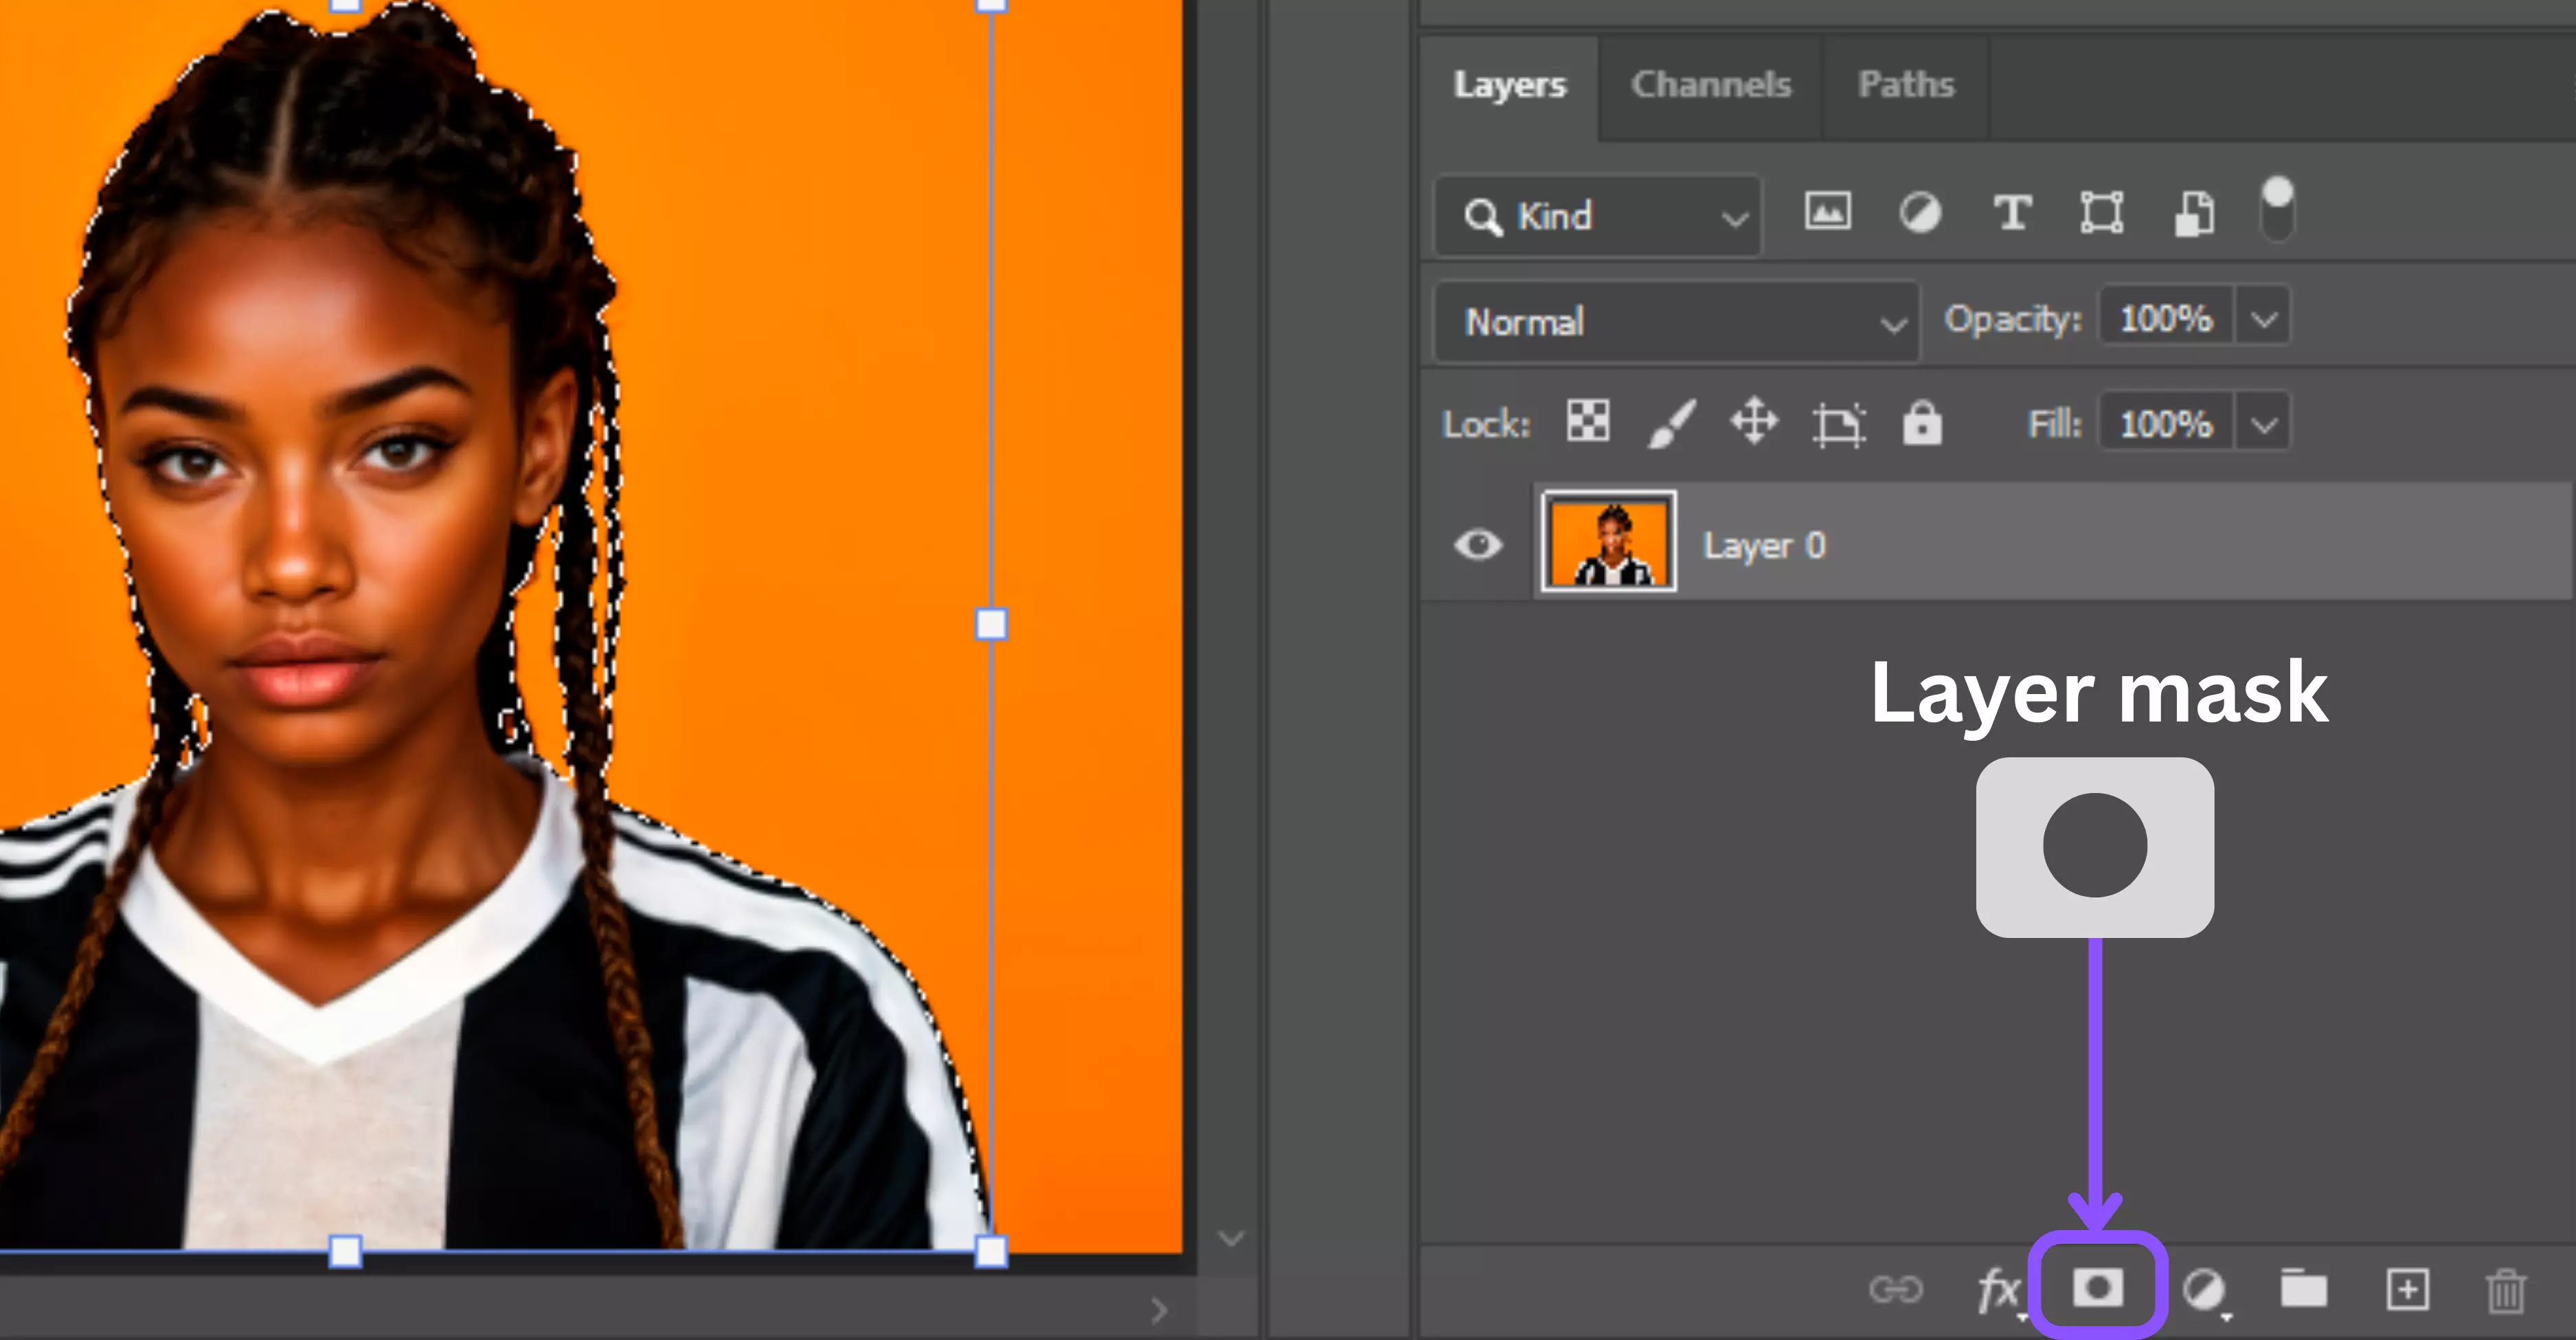2576x1340 pixels.
Task: Open the Normal blend mode dropdown
Action: 1676,322
